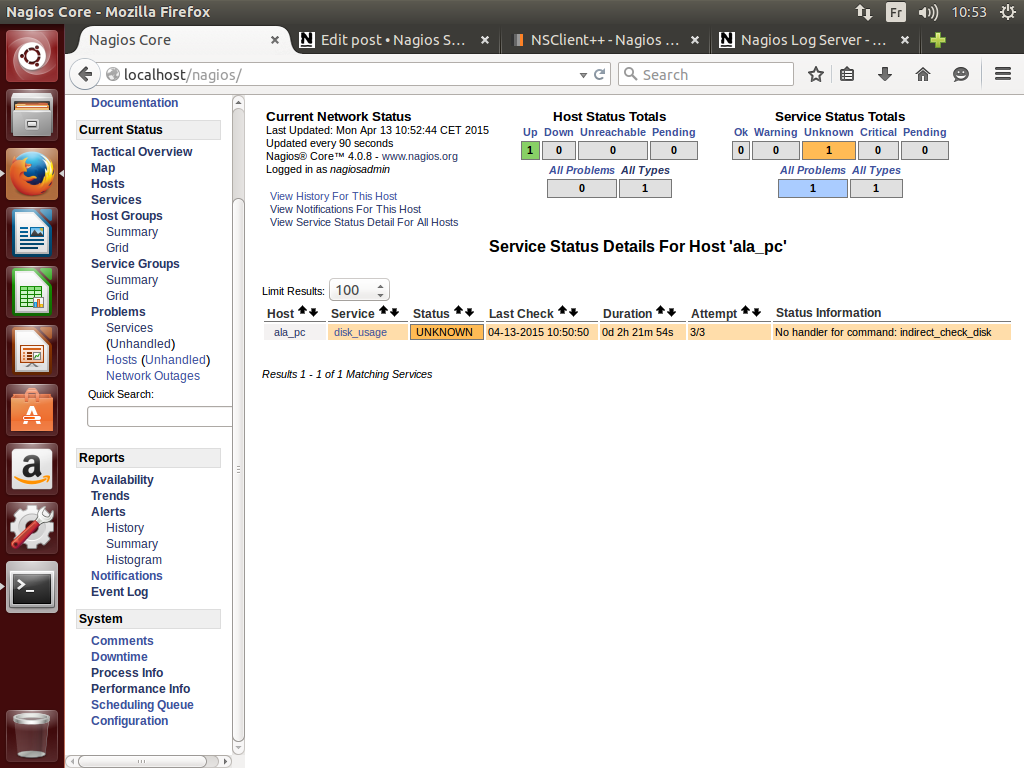Click the Firefox back arrow button
Viewport: 1024px width, 768px height.
(x=86, y=75)
